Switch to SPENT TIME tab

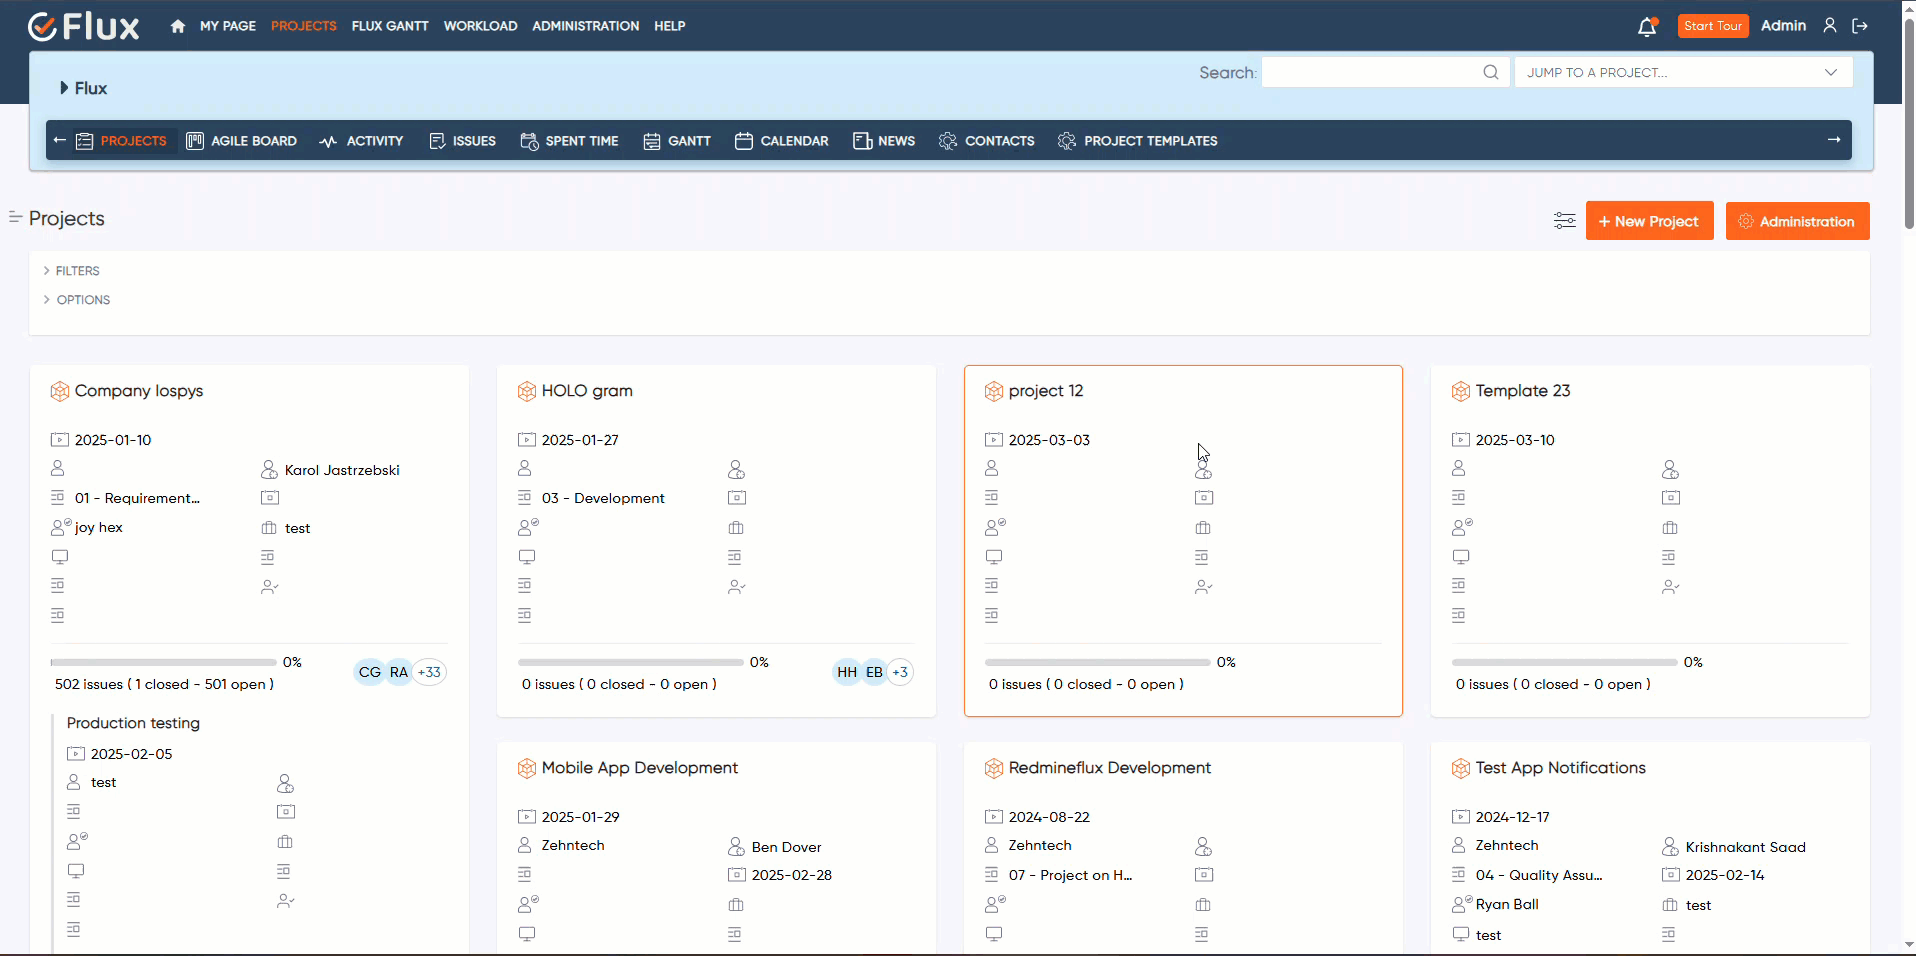click(x=570, y=141)
